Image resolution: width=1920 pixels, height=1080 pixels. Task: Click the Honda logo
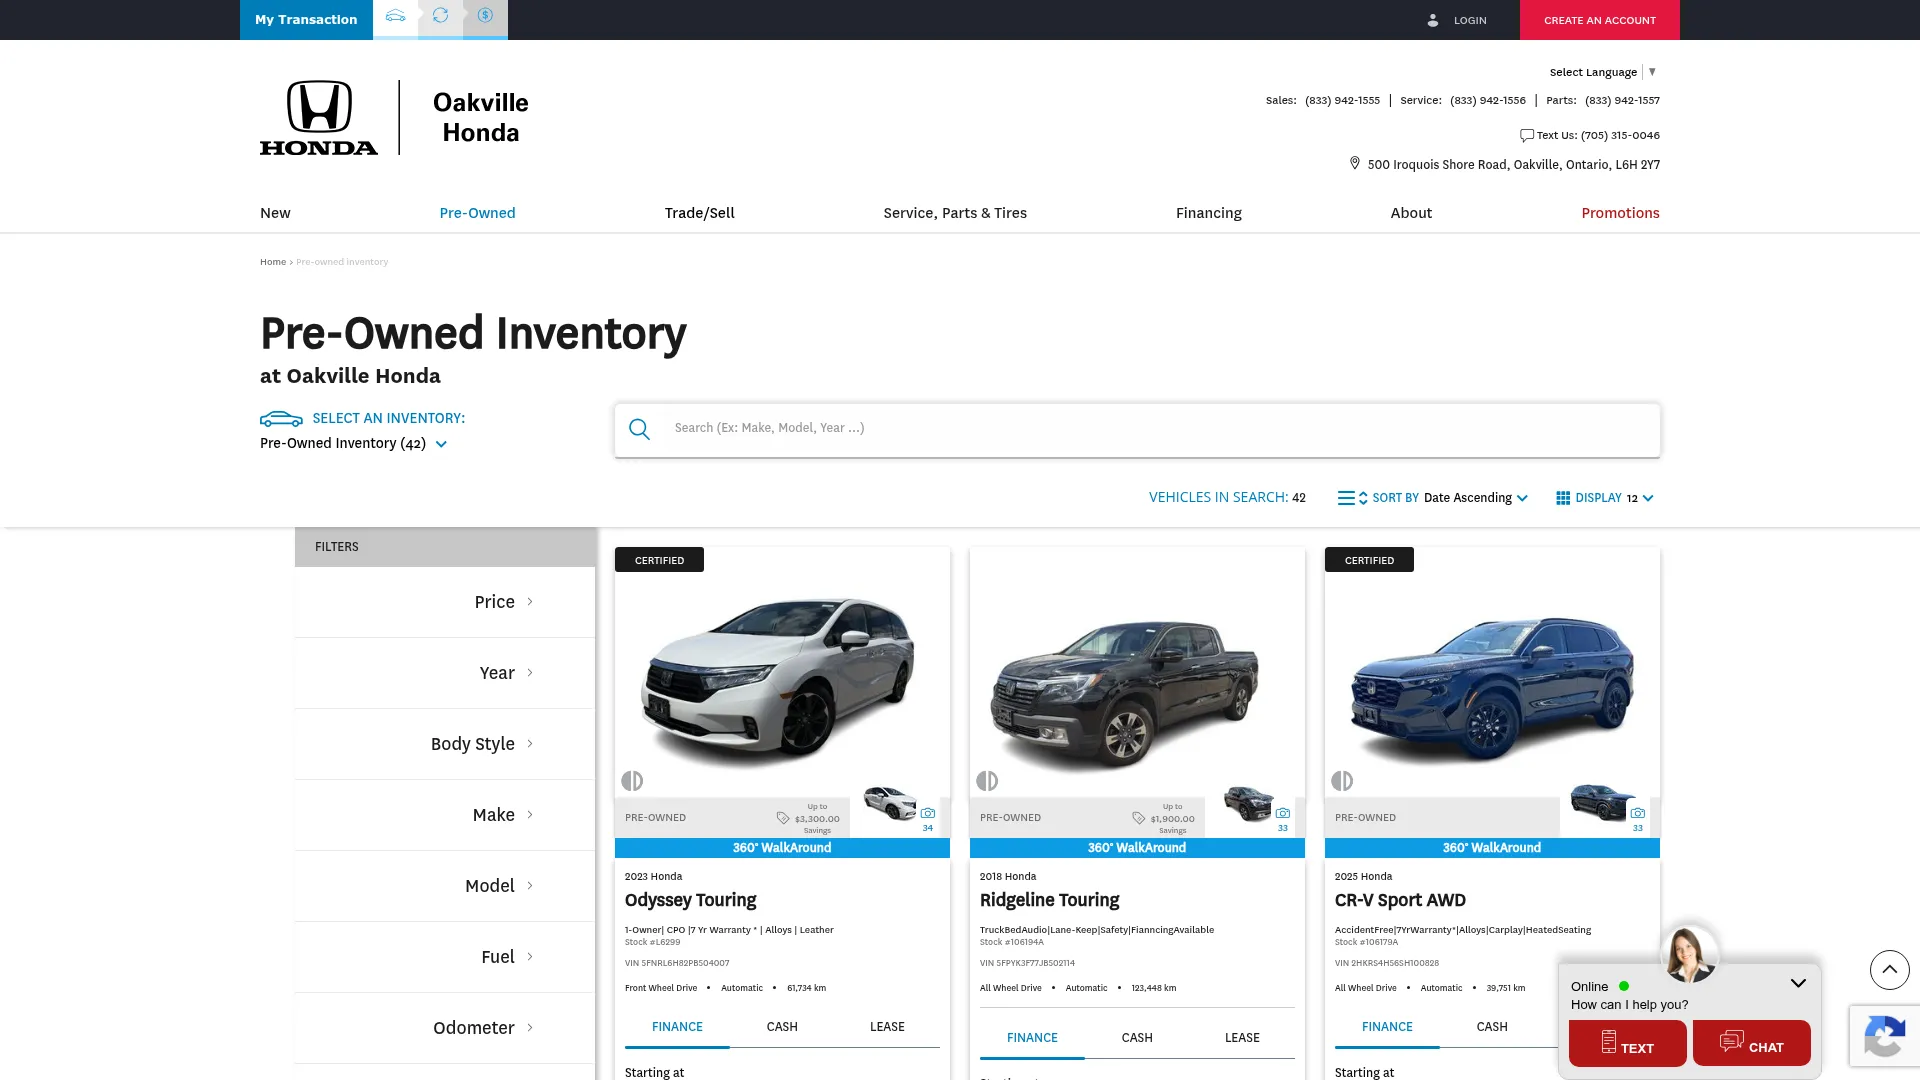[x=319, y=118]
